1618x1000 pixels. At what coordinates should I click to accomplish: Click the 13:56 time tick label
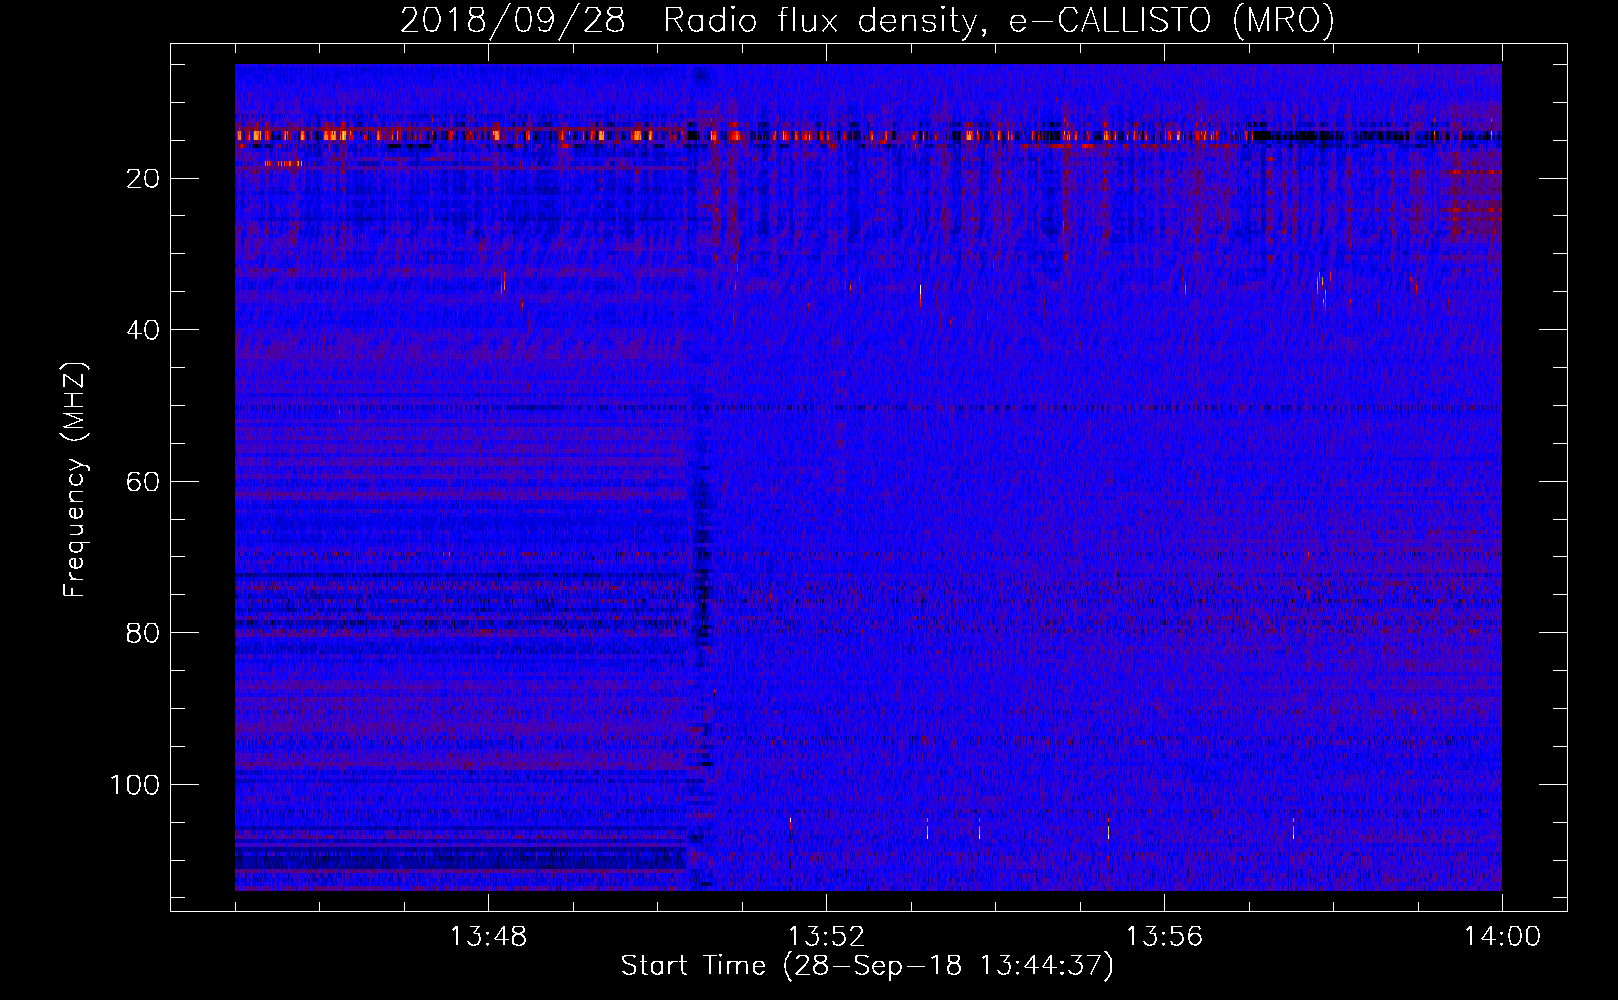1164,937
